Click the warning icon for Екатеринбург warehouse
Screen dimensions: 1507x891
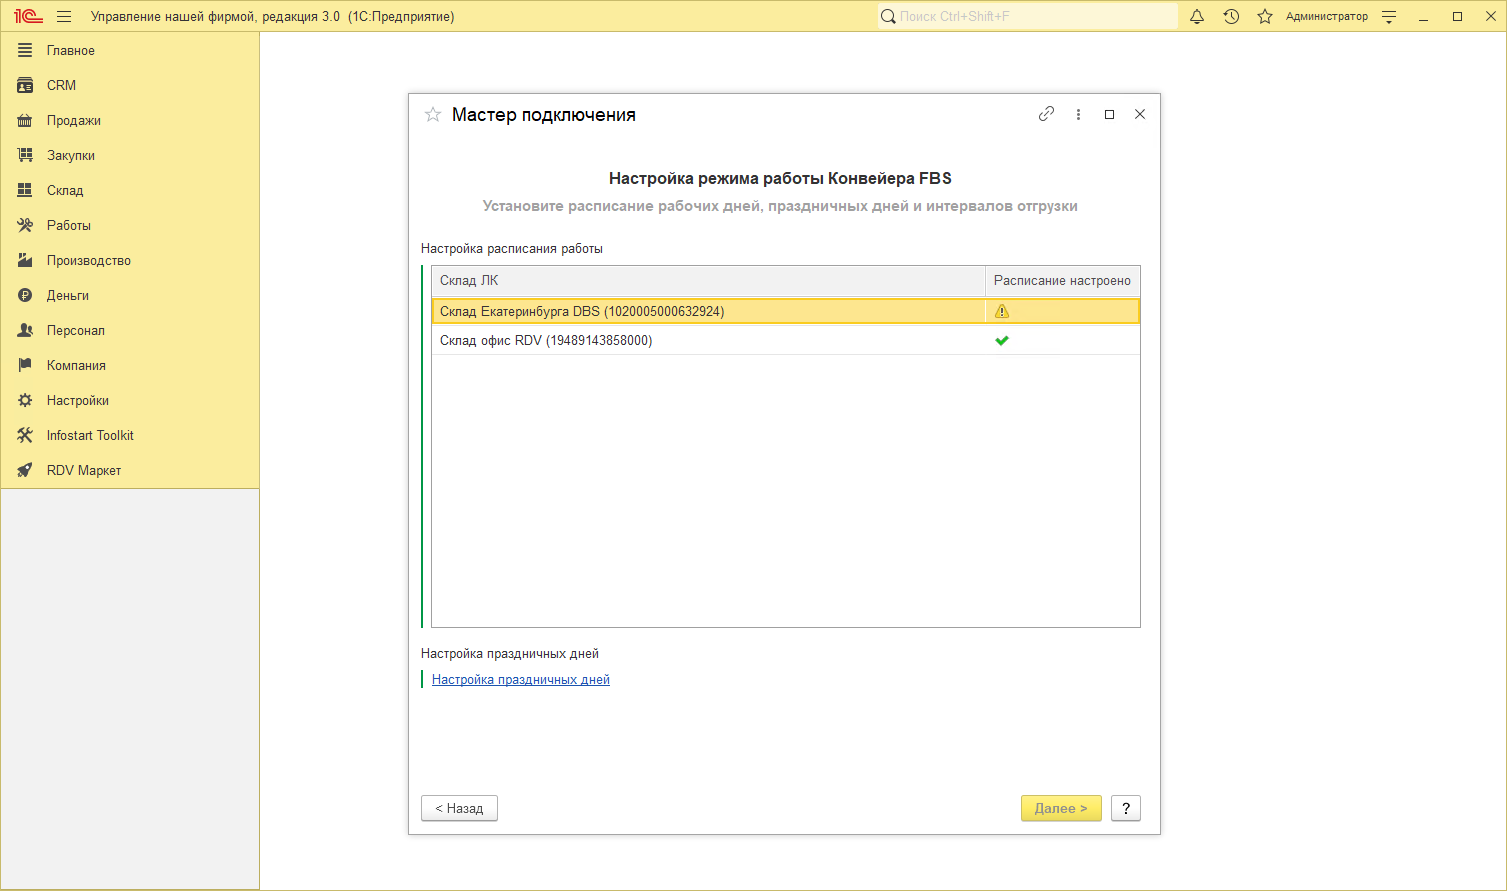pos(1002,311)
